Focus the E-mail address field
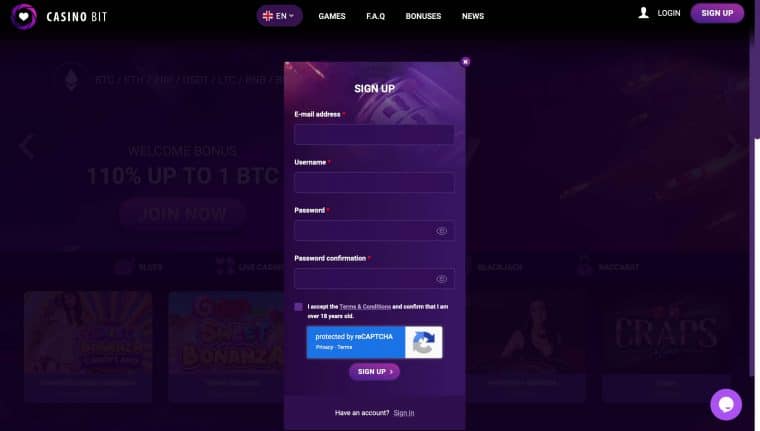 click(x=374, y=135)
